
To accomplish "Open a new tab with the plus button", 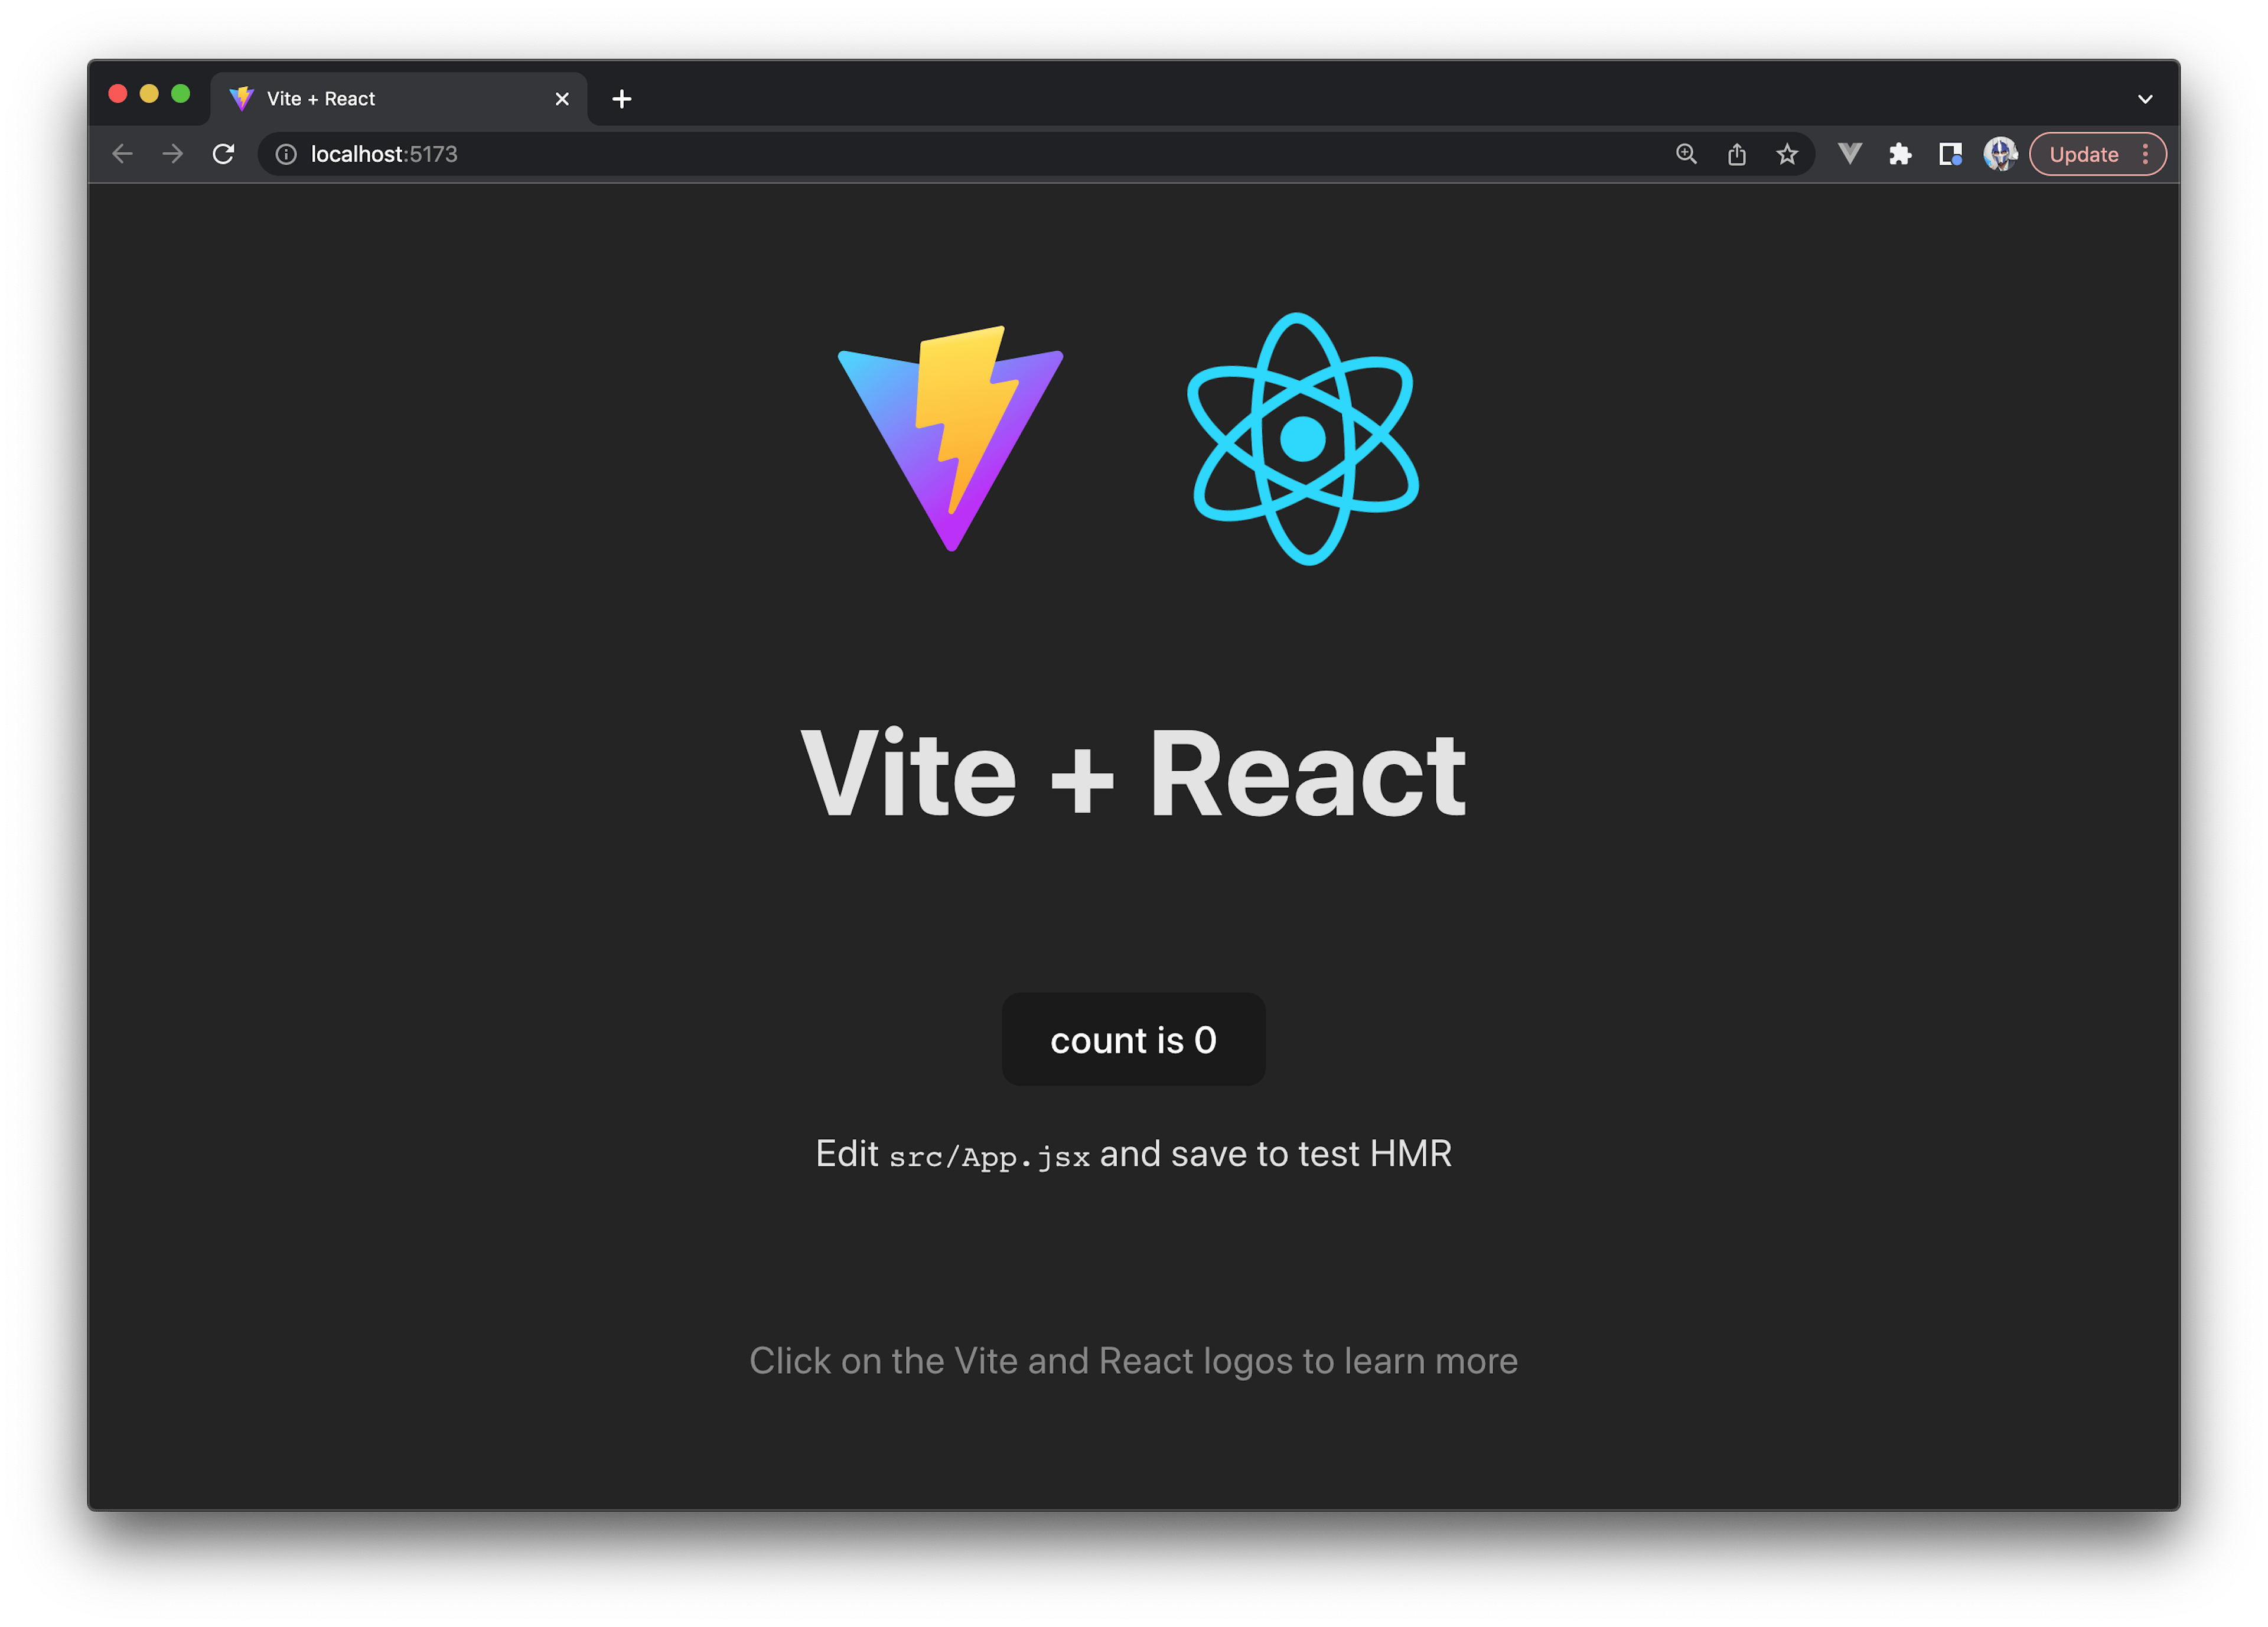I will [x=622, y=98].
